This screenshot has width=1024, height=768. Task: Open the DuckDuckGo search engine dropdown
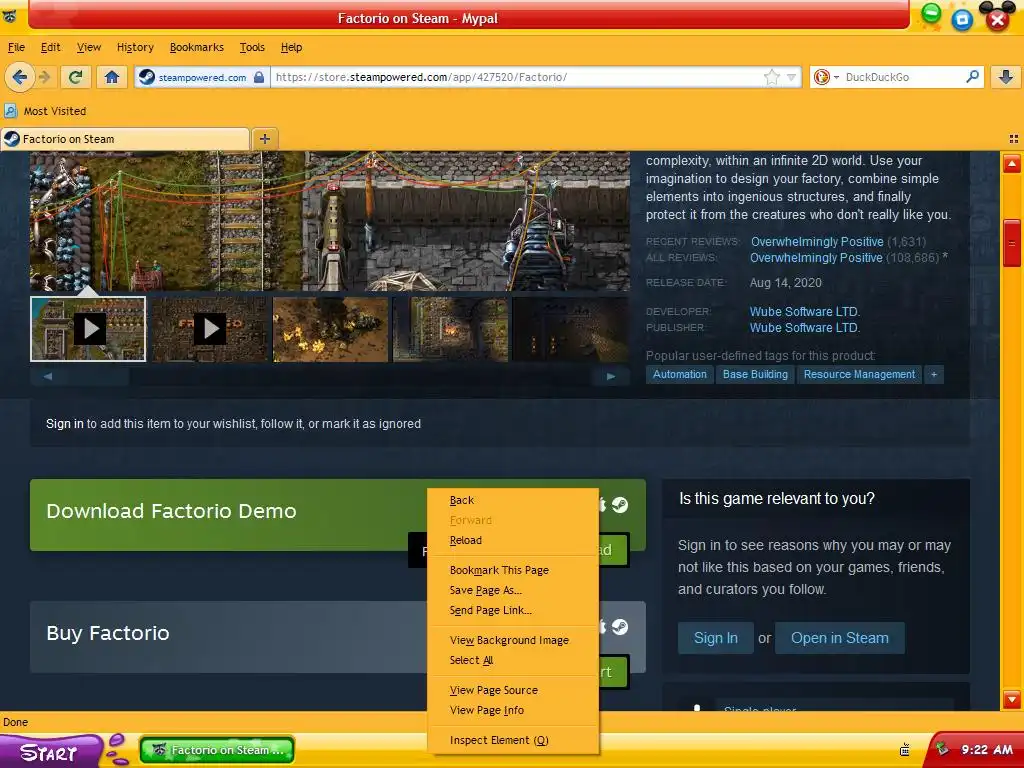point(825,77)
